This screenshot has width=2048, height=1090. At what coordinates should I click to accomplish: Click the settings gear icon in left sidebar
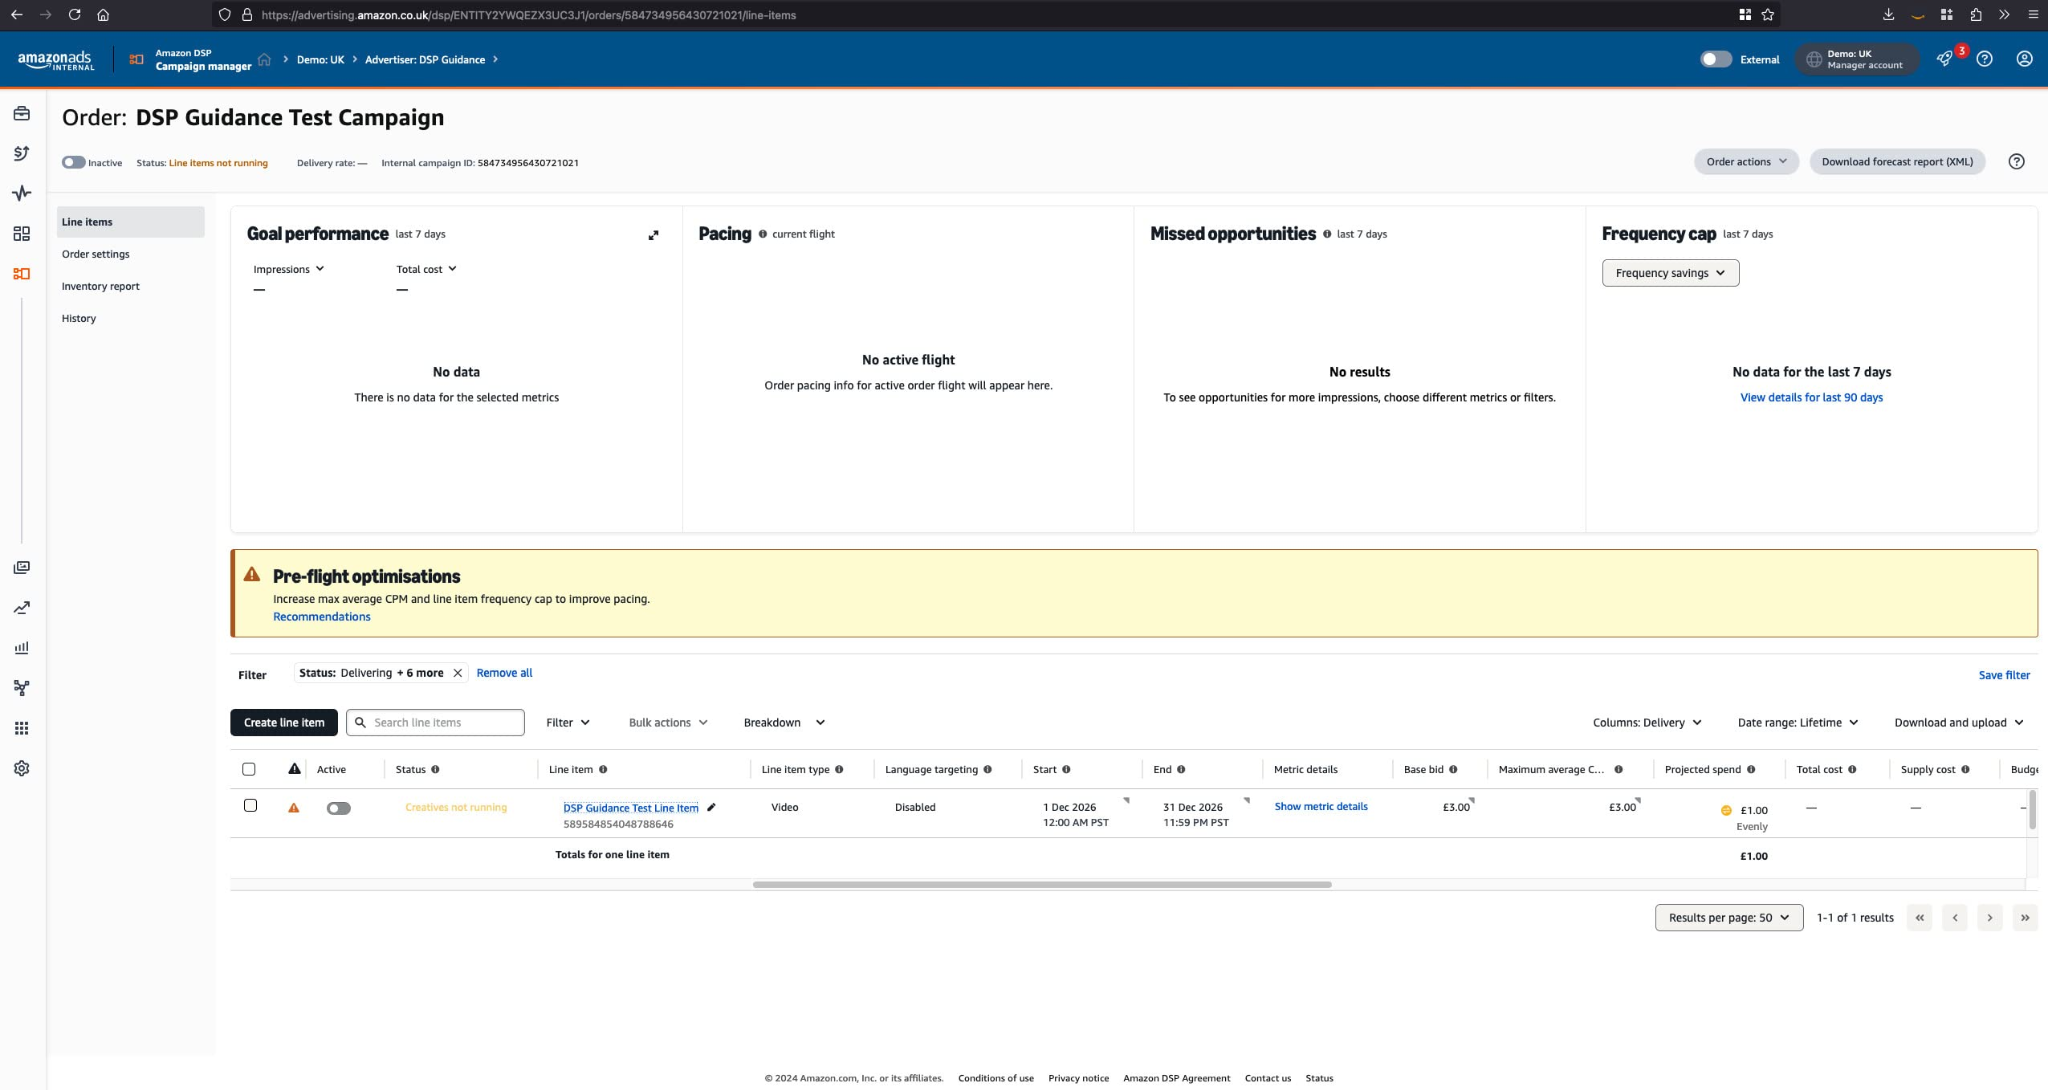tap(21, 768)
